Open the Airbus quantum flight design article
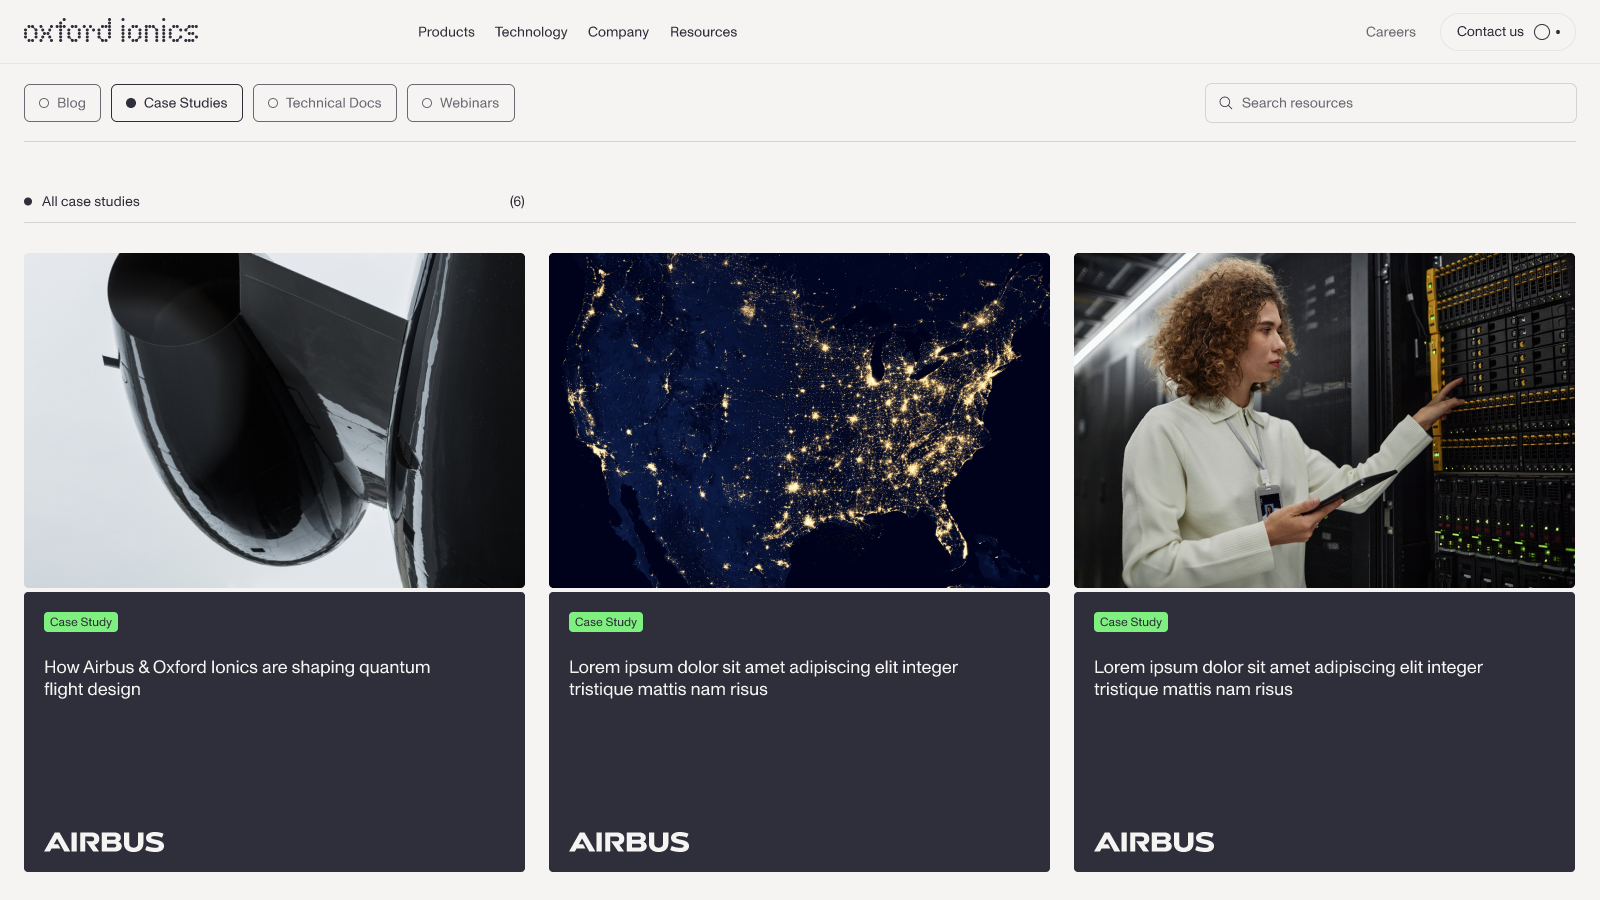The image size is (1600, 900). [237, 678]
